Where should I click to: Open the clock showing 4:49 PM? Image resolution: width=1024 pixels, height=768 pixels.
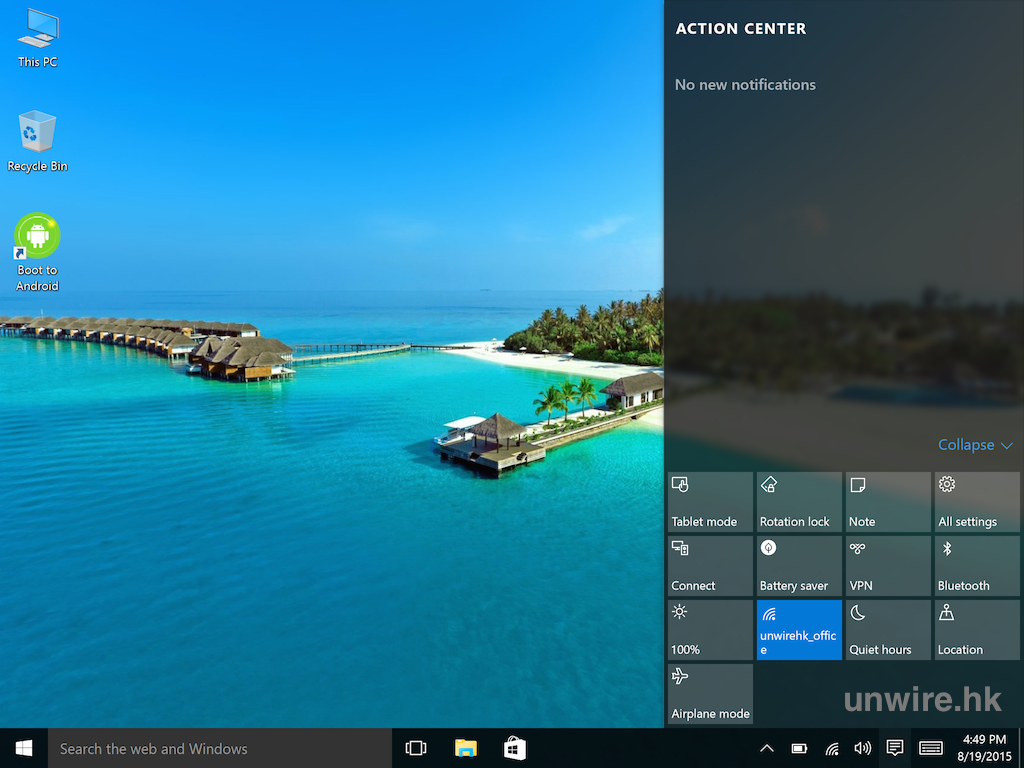[984, 748]
